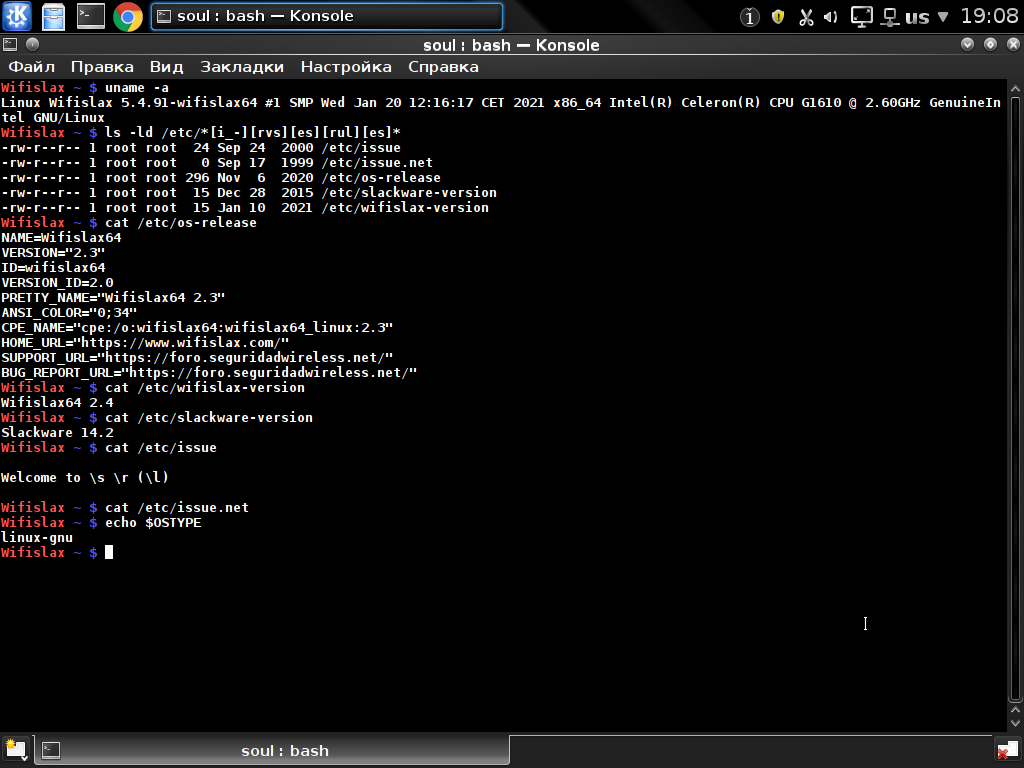This screenshot has width=1024, height=768.
Task: Click the 'echo $OSTYPE' command text
Action: coord(153,523)
